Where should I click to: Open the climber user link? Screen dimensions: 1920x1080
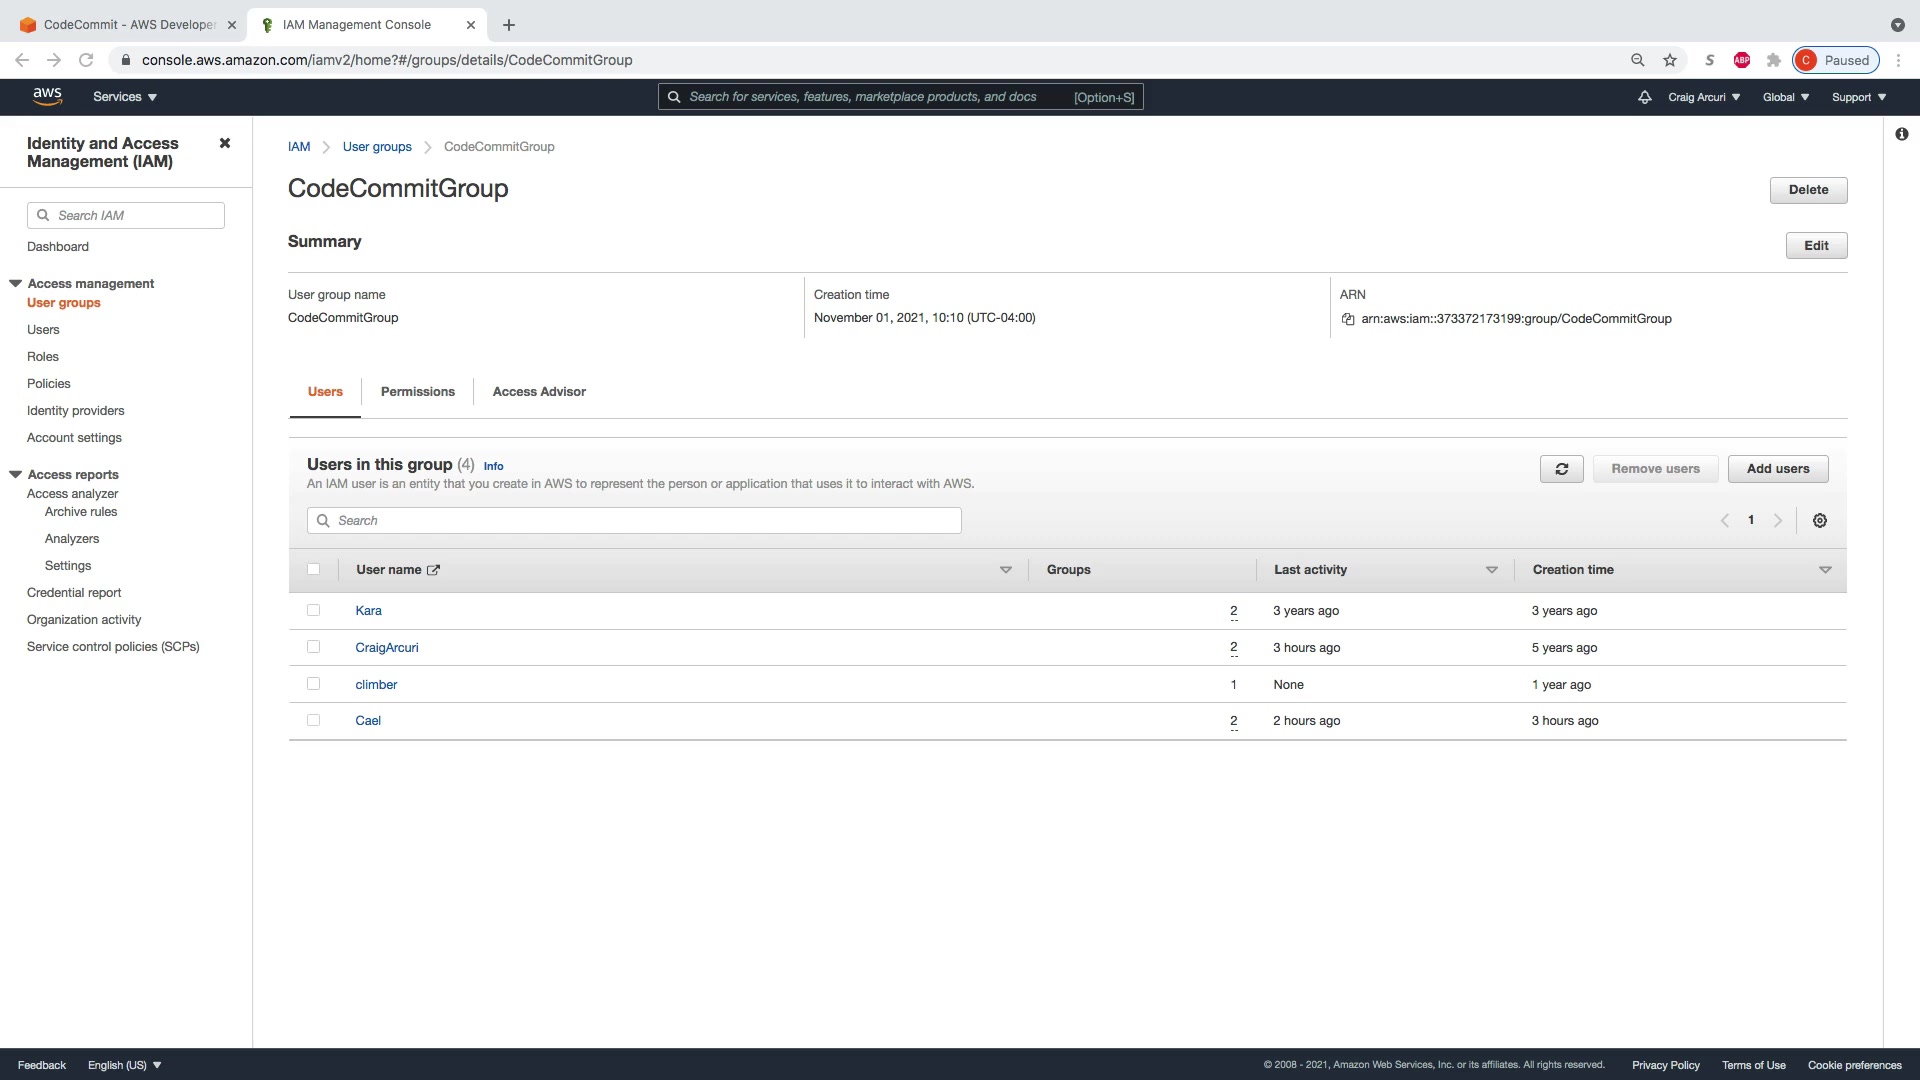376,685
